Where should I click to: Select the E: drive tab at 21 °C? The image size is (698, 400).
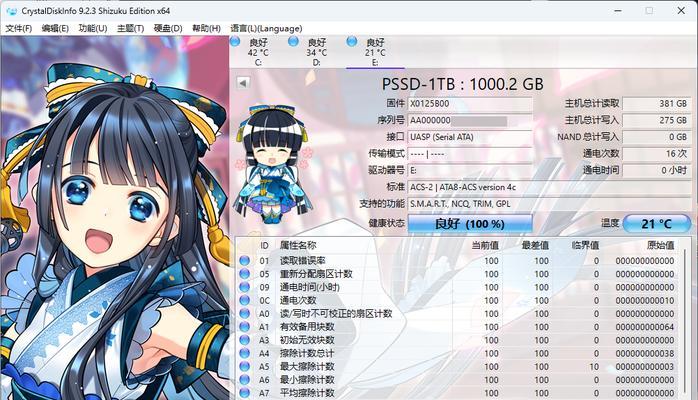[375, 52]
